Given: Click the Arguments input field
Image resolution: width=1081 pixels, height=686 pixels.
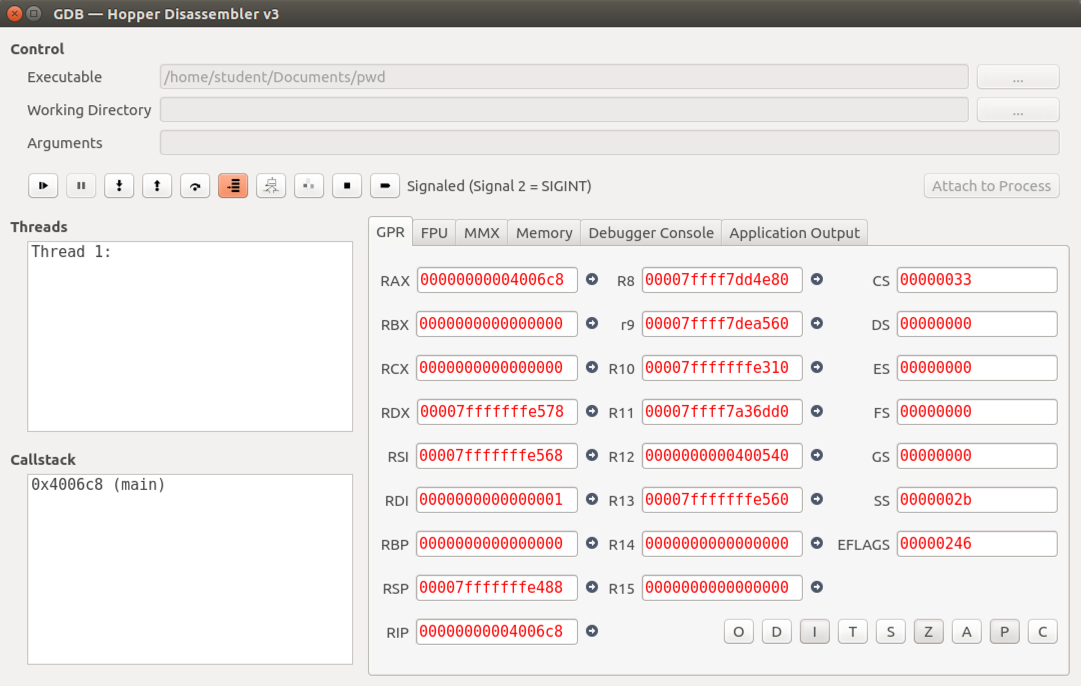Looking at the screenshot, I should 609,143.
